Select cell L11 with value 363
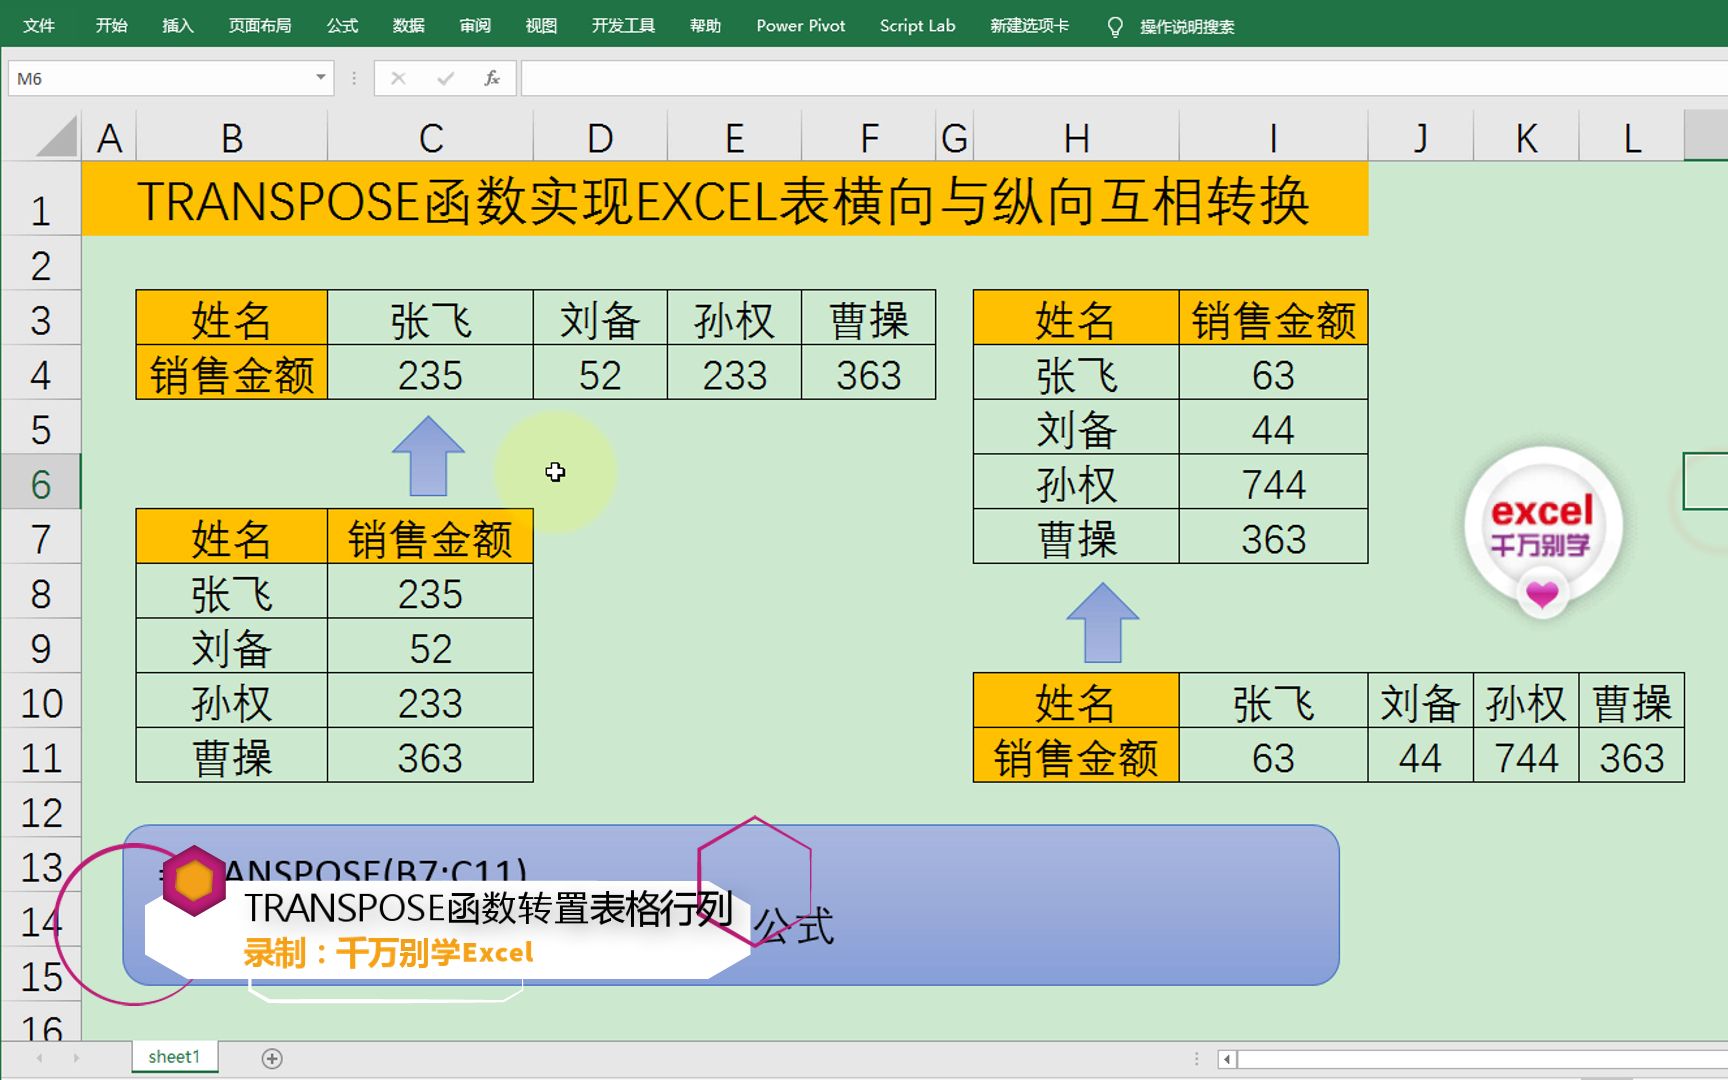The image size is (1728, 1080). (x=1632, y=757)
